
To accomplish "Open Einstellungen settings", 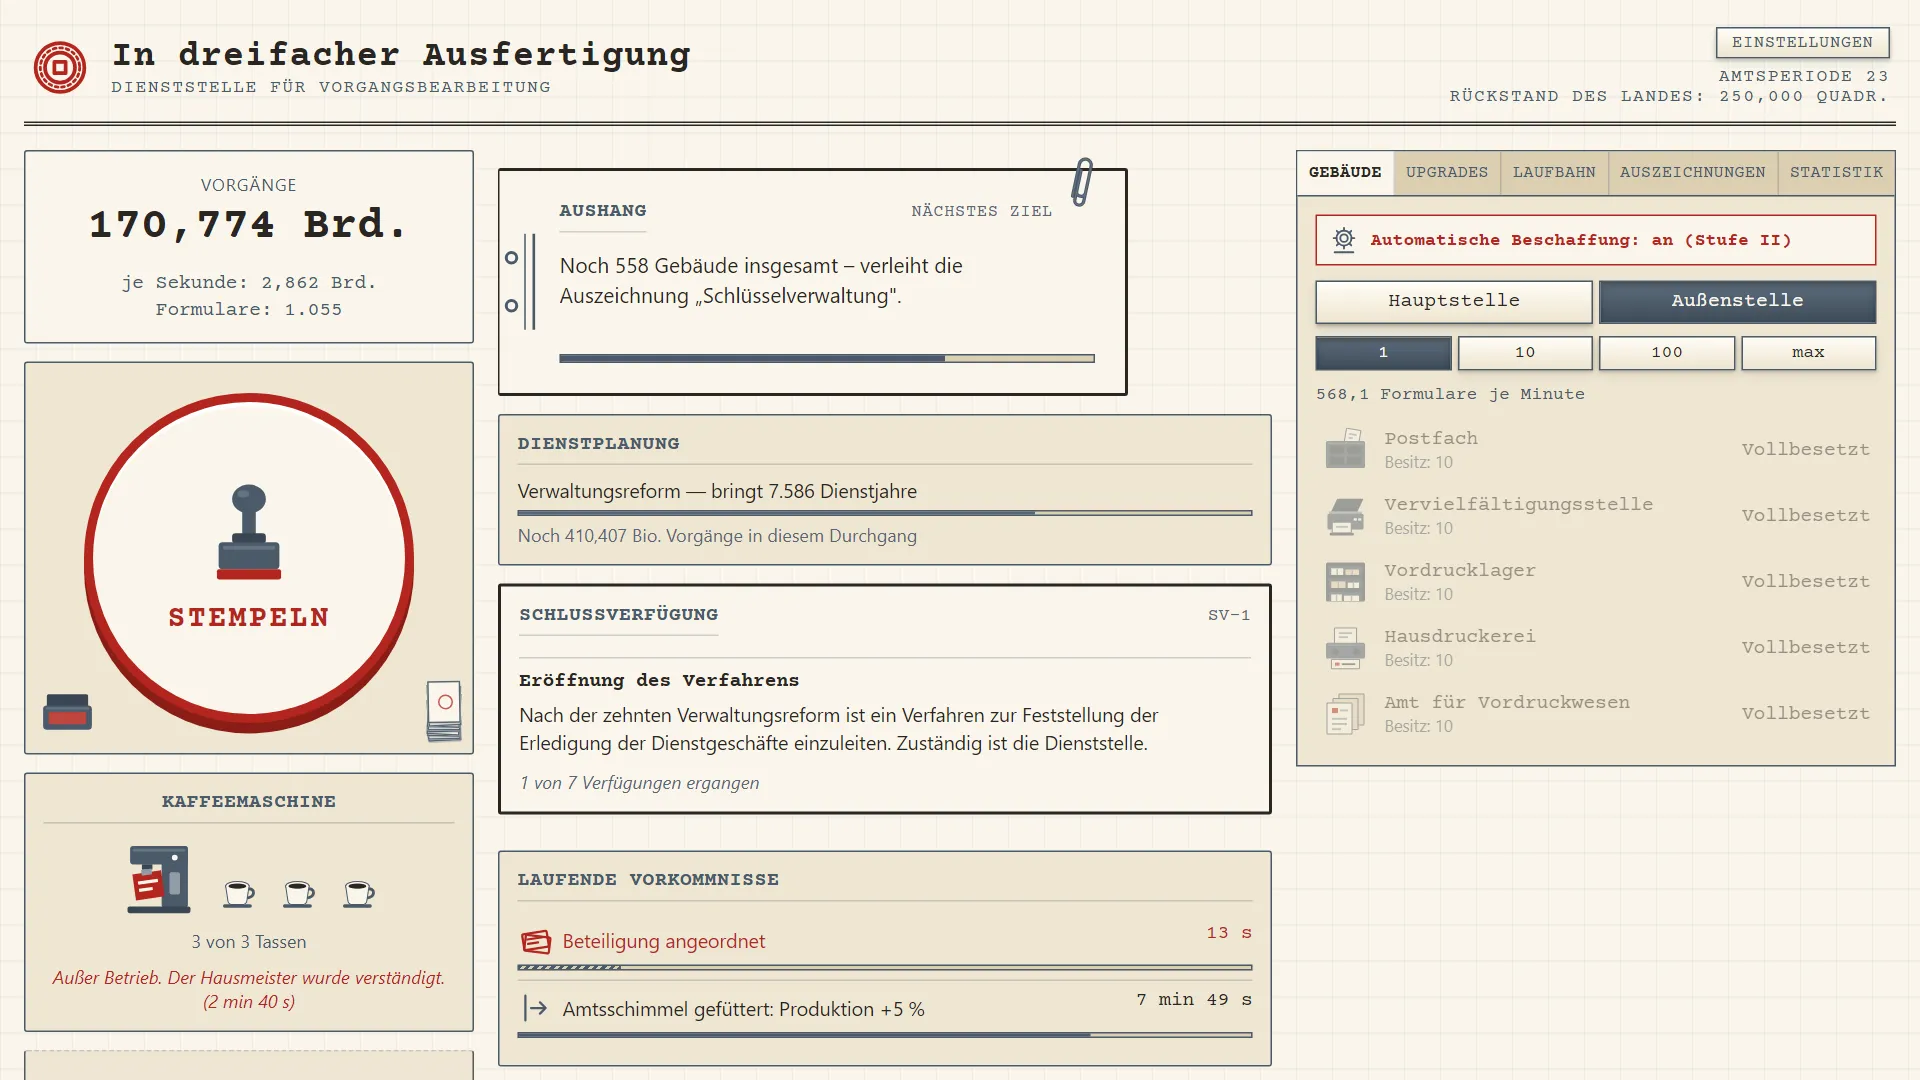I will (1802, 42).
